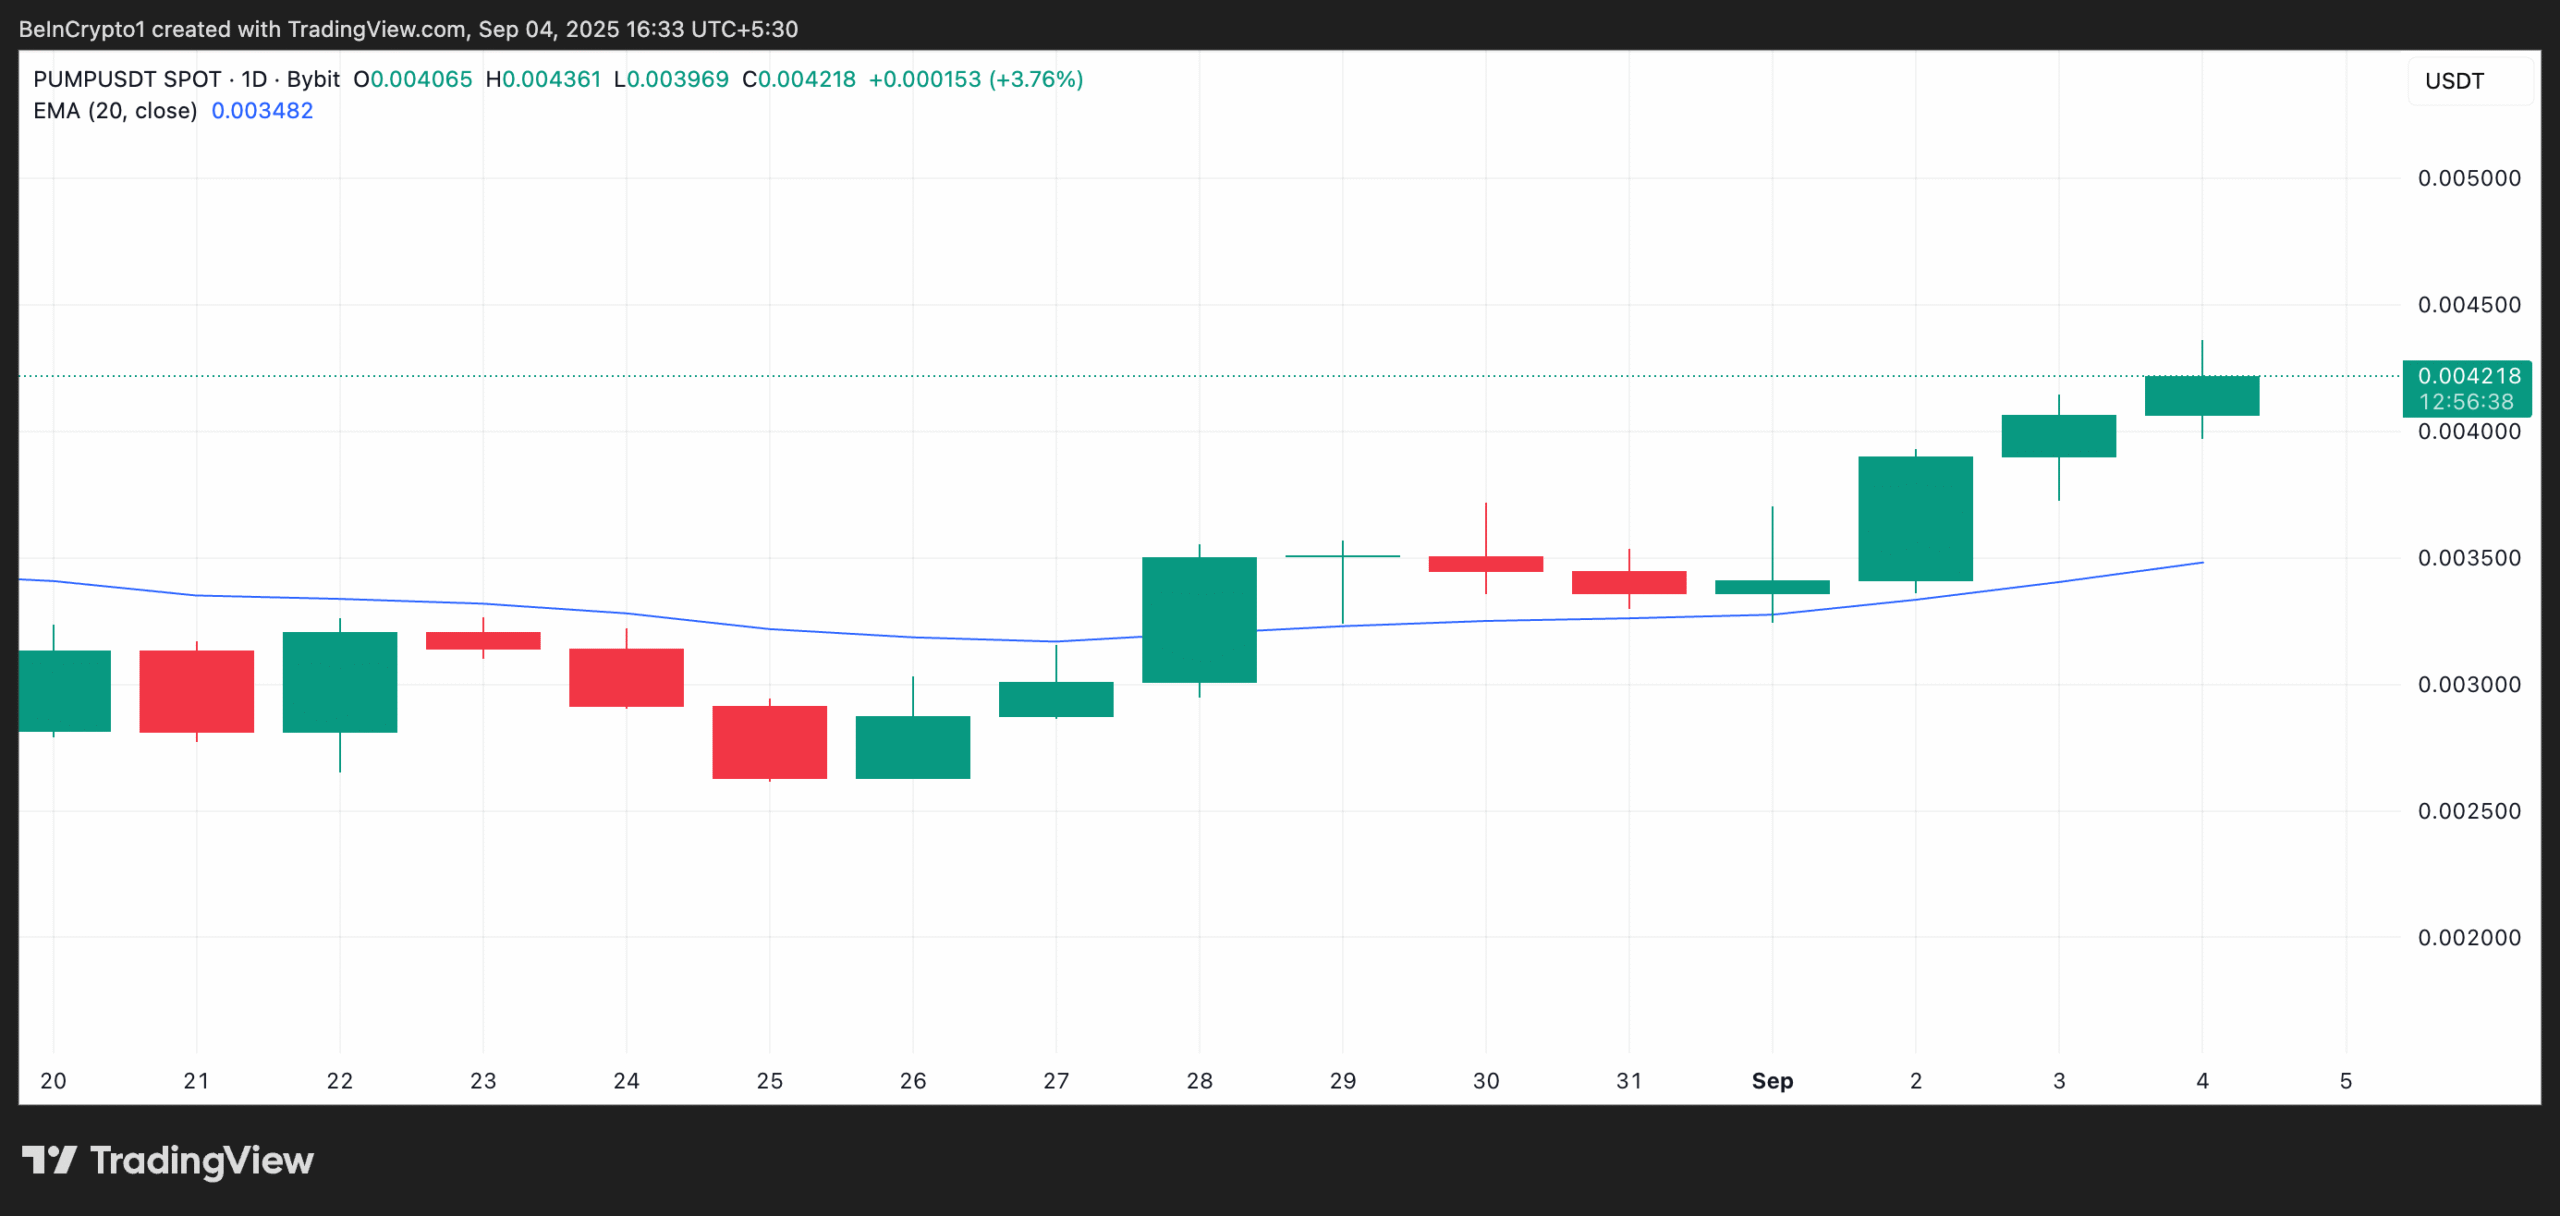Click the blue EMA value 0.003482

coord(262,111)
